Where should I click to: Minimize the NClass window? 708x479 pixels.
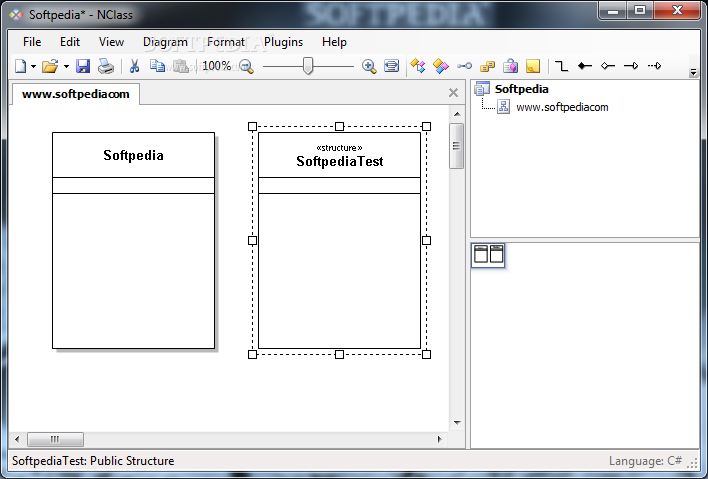[x=613, y=11]
